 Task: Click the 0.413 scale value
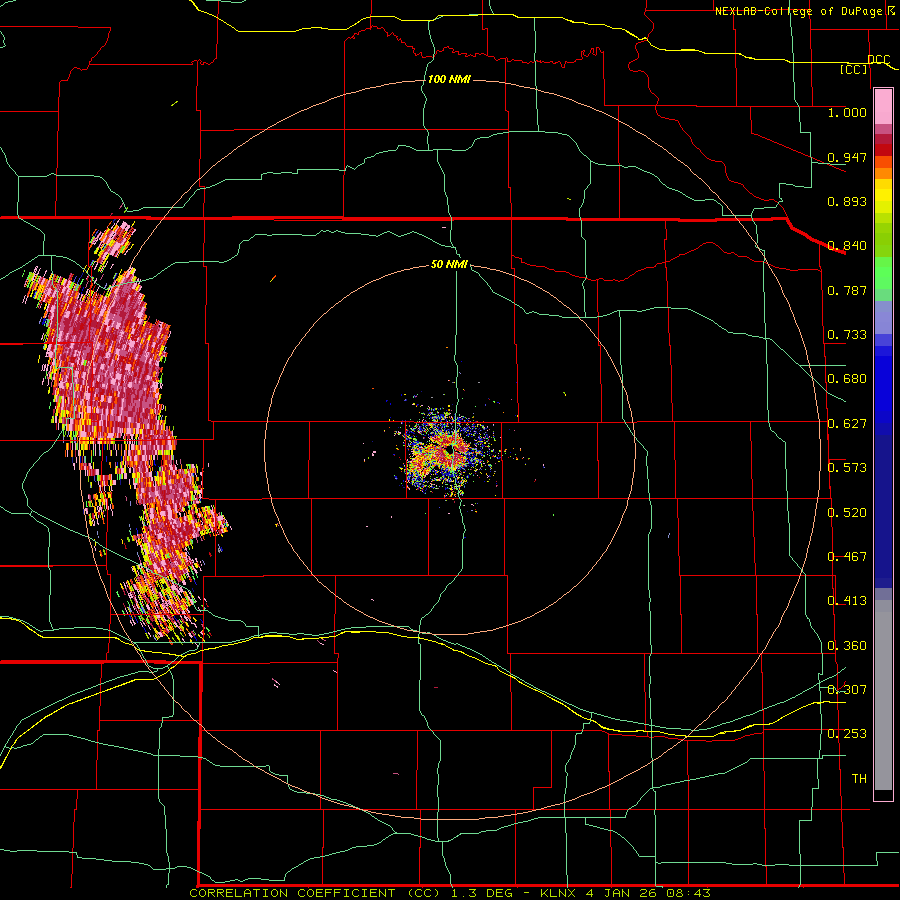847,601
